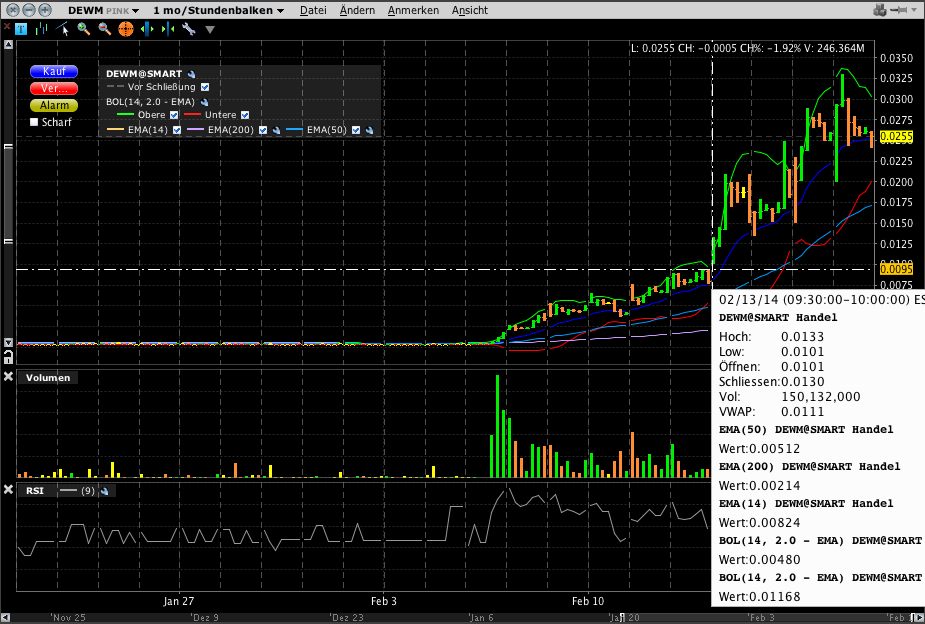Click the grouped cubes icon in title bar
Screen dimensions: 925x624
[880, 10]
